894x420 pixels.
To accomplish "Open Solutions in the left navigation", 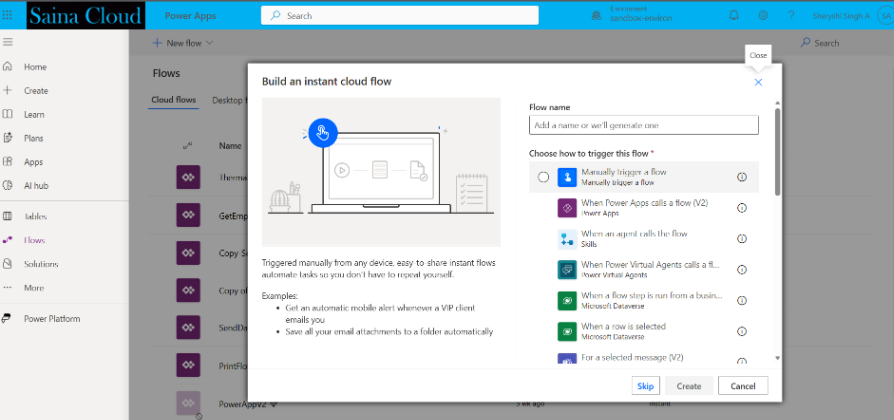I will click(x=41, y=264).
